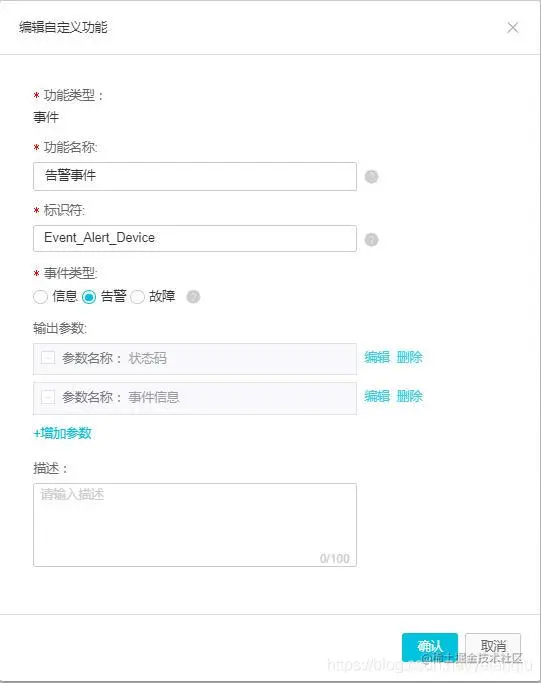The image size is (541, 683).
Task: Delete the 状态码 output parameter
Action: pos(409,357)
